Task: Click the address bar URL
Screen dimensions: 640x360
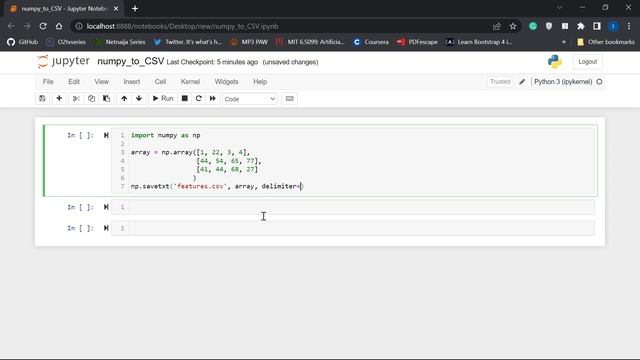Action: pos(182,26)
